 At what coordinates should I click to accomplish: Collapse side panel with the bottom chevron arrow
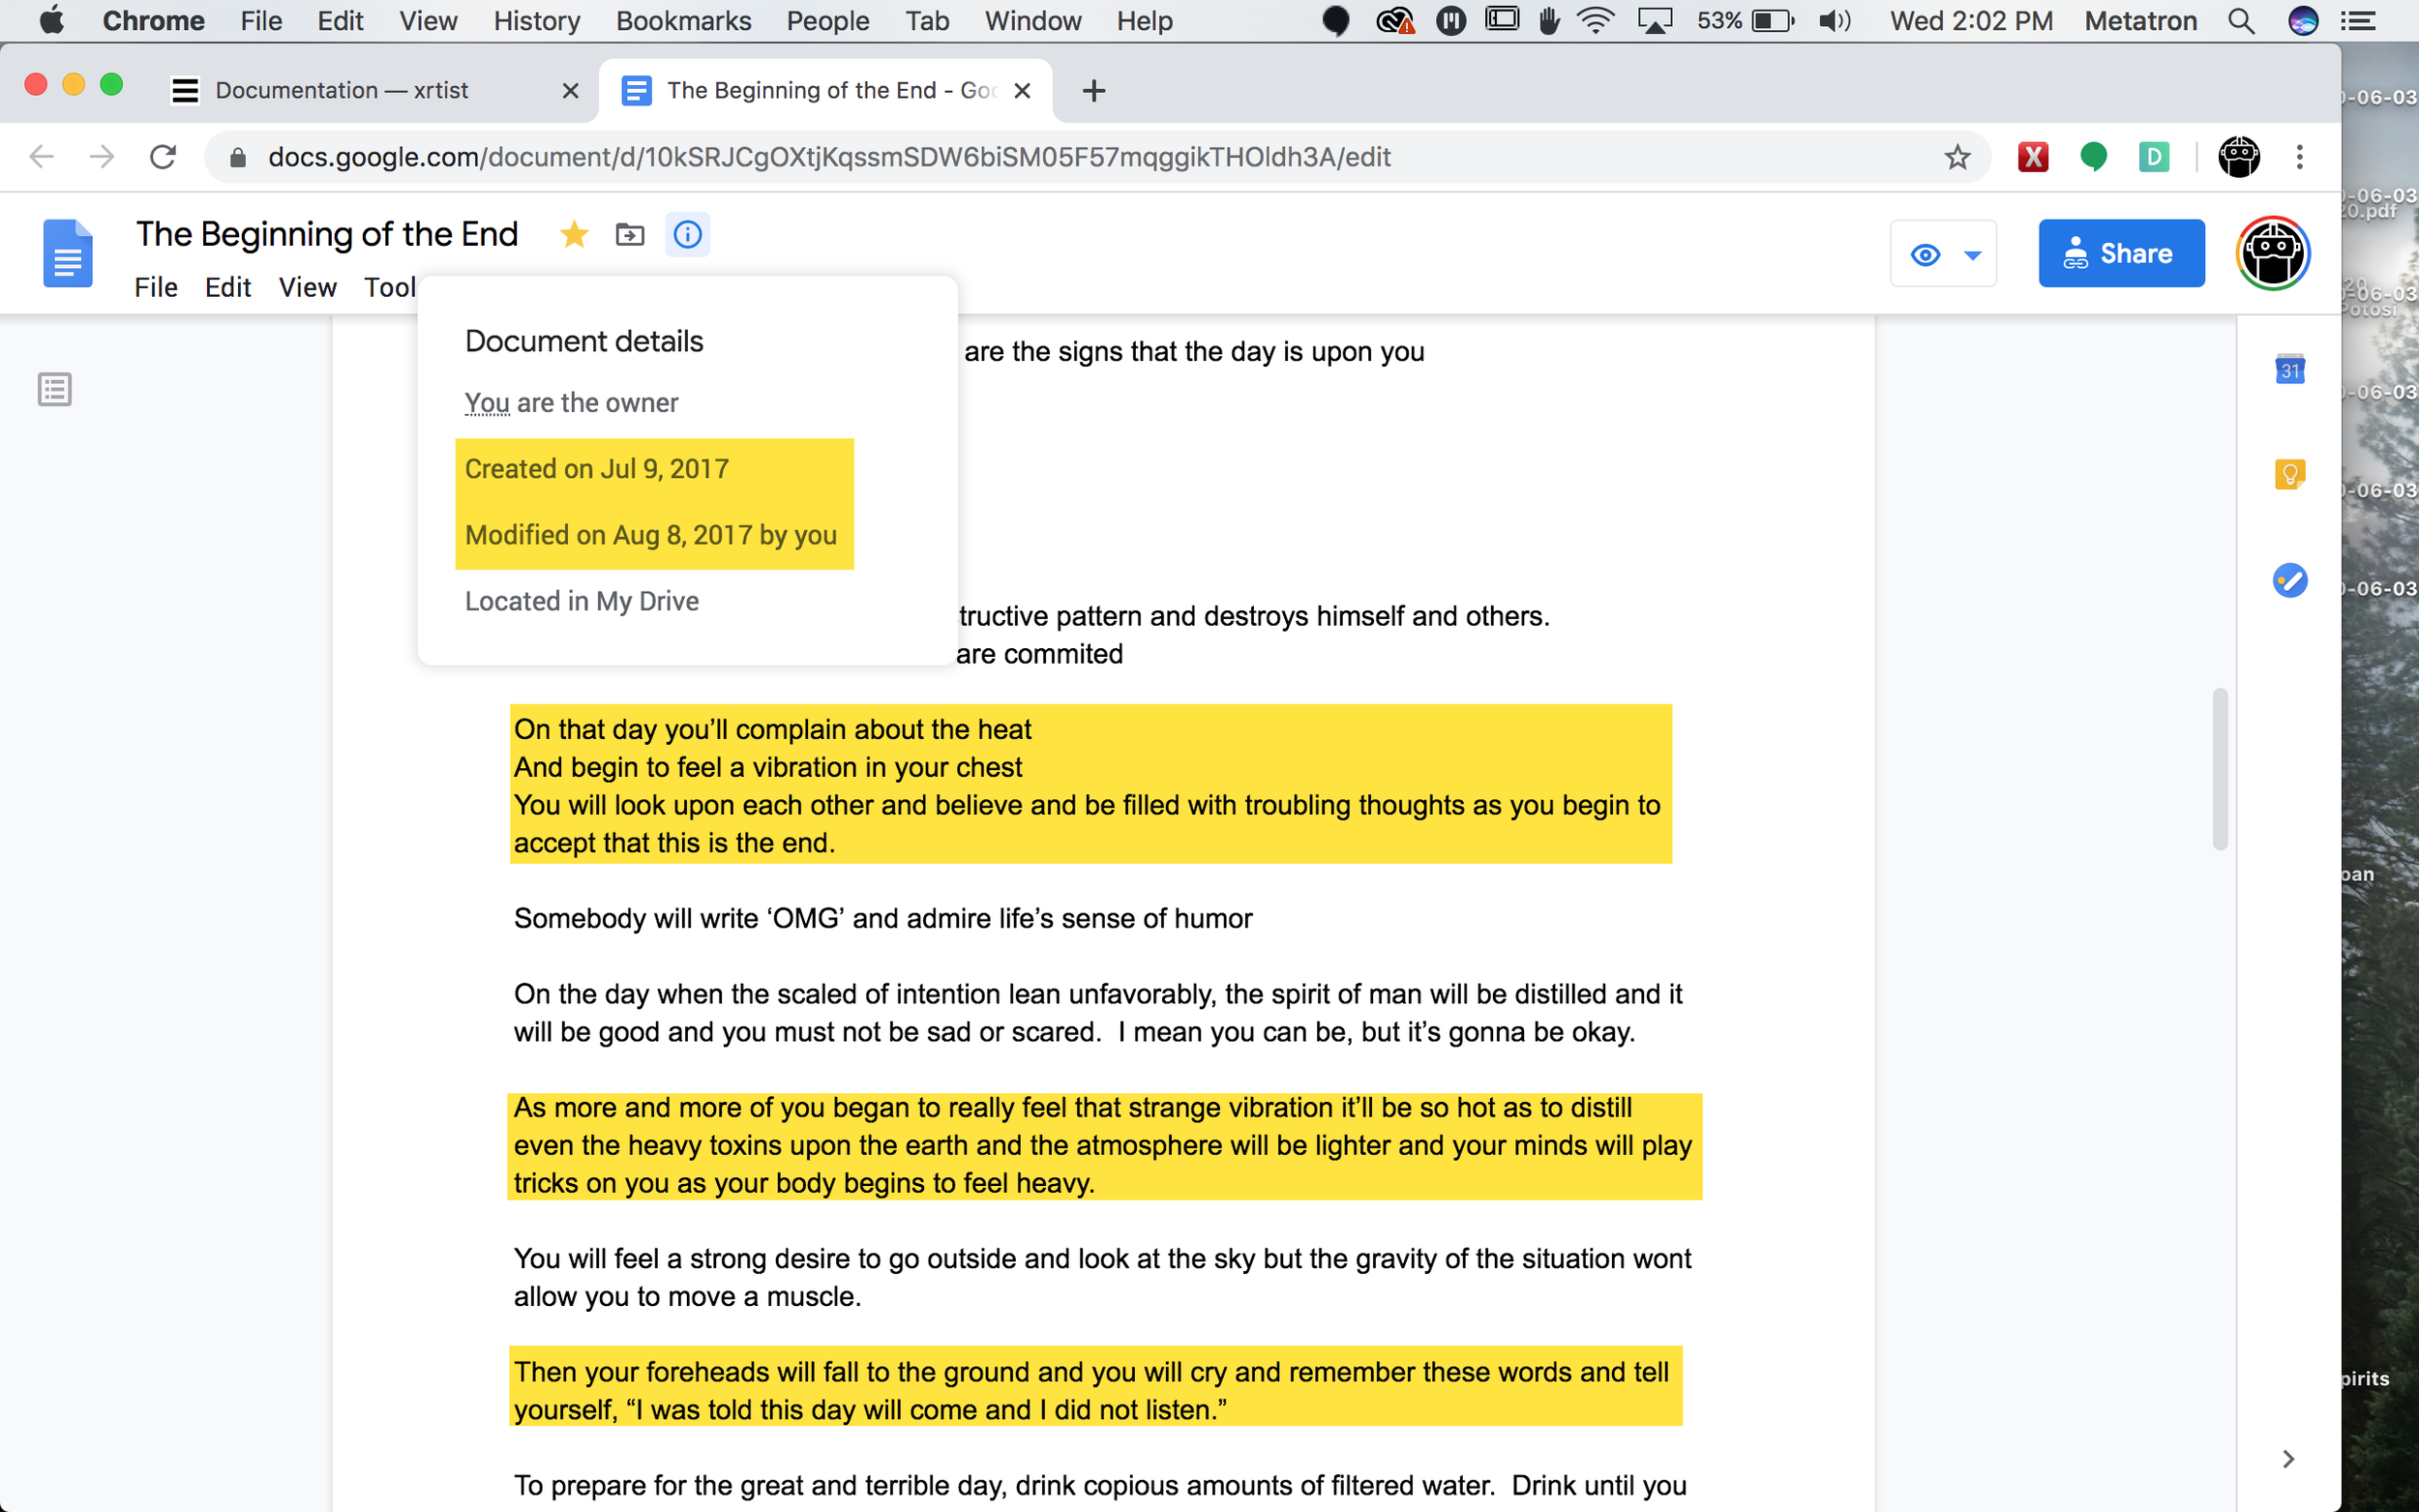[2288, 1459]
